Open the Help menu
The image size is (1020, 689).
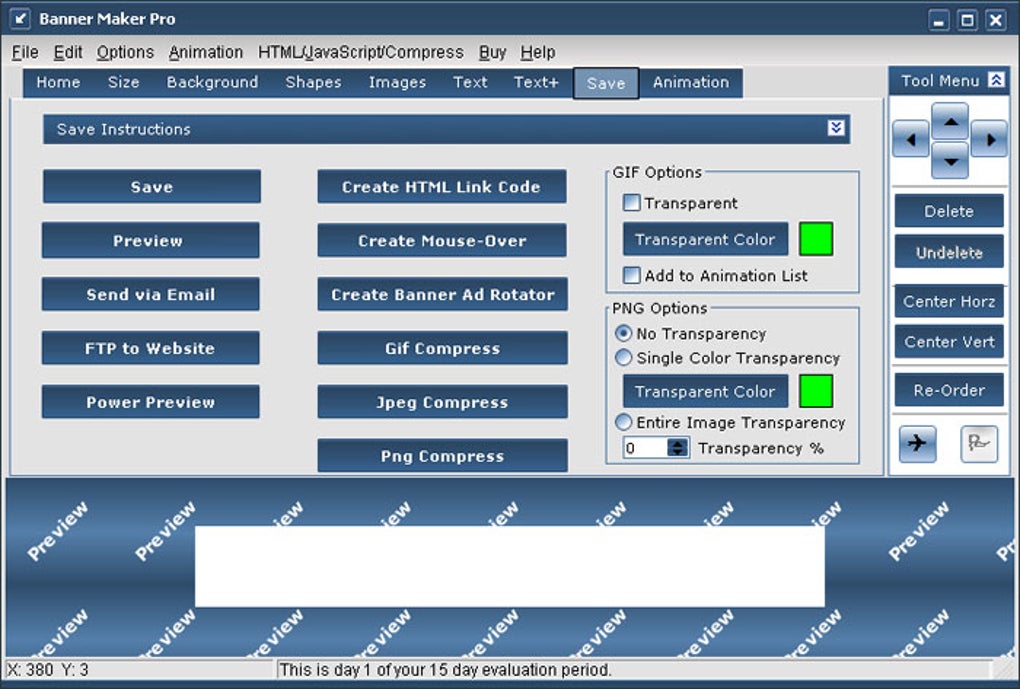(538, 52)
